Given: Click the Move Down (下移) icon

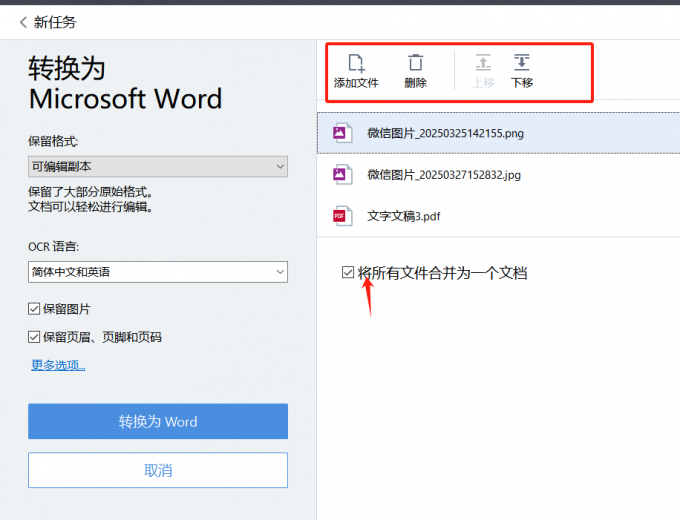Looking at the screenshot, I should click(522, 62).
